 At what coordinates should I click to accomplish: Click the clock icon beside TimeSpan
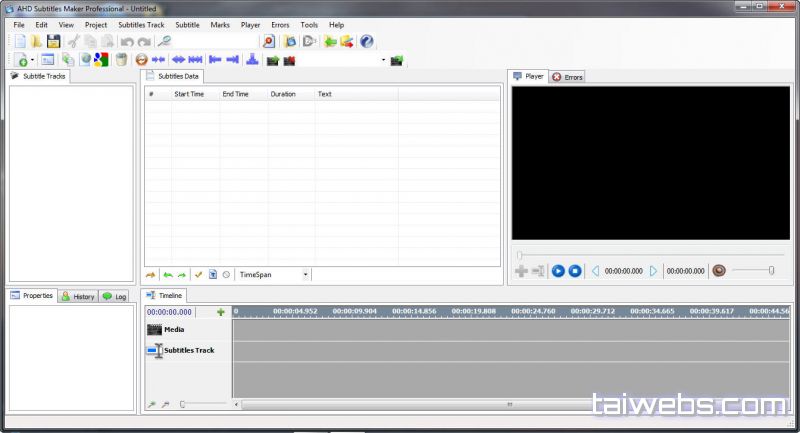pyautogui.click(x=226, y=275)
